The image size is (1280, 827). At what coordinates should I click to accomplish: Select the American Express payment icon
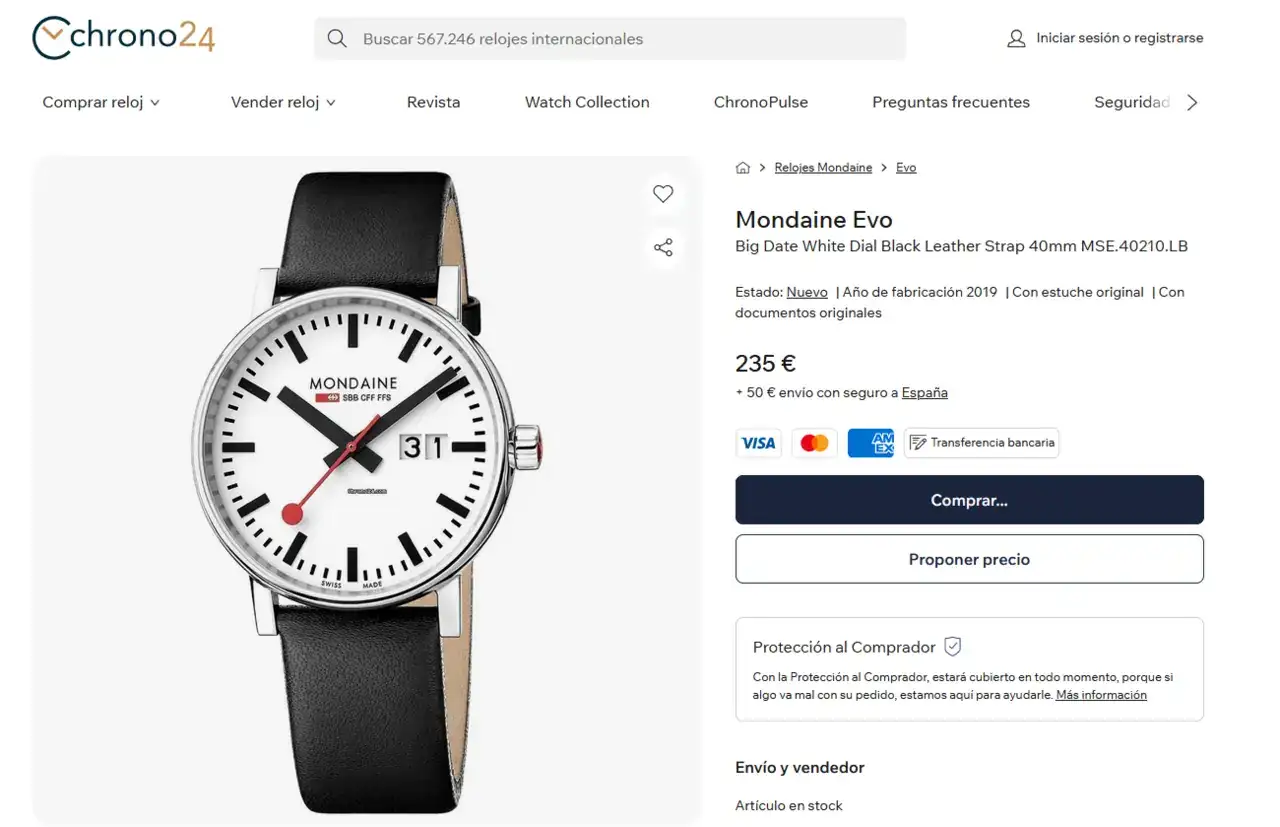(x=870, y=443)
